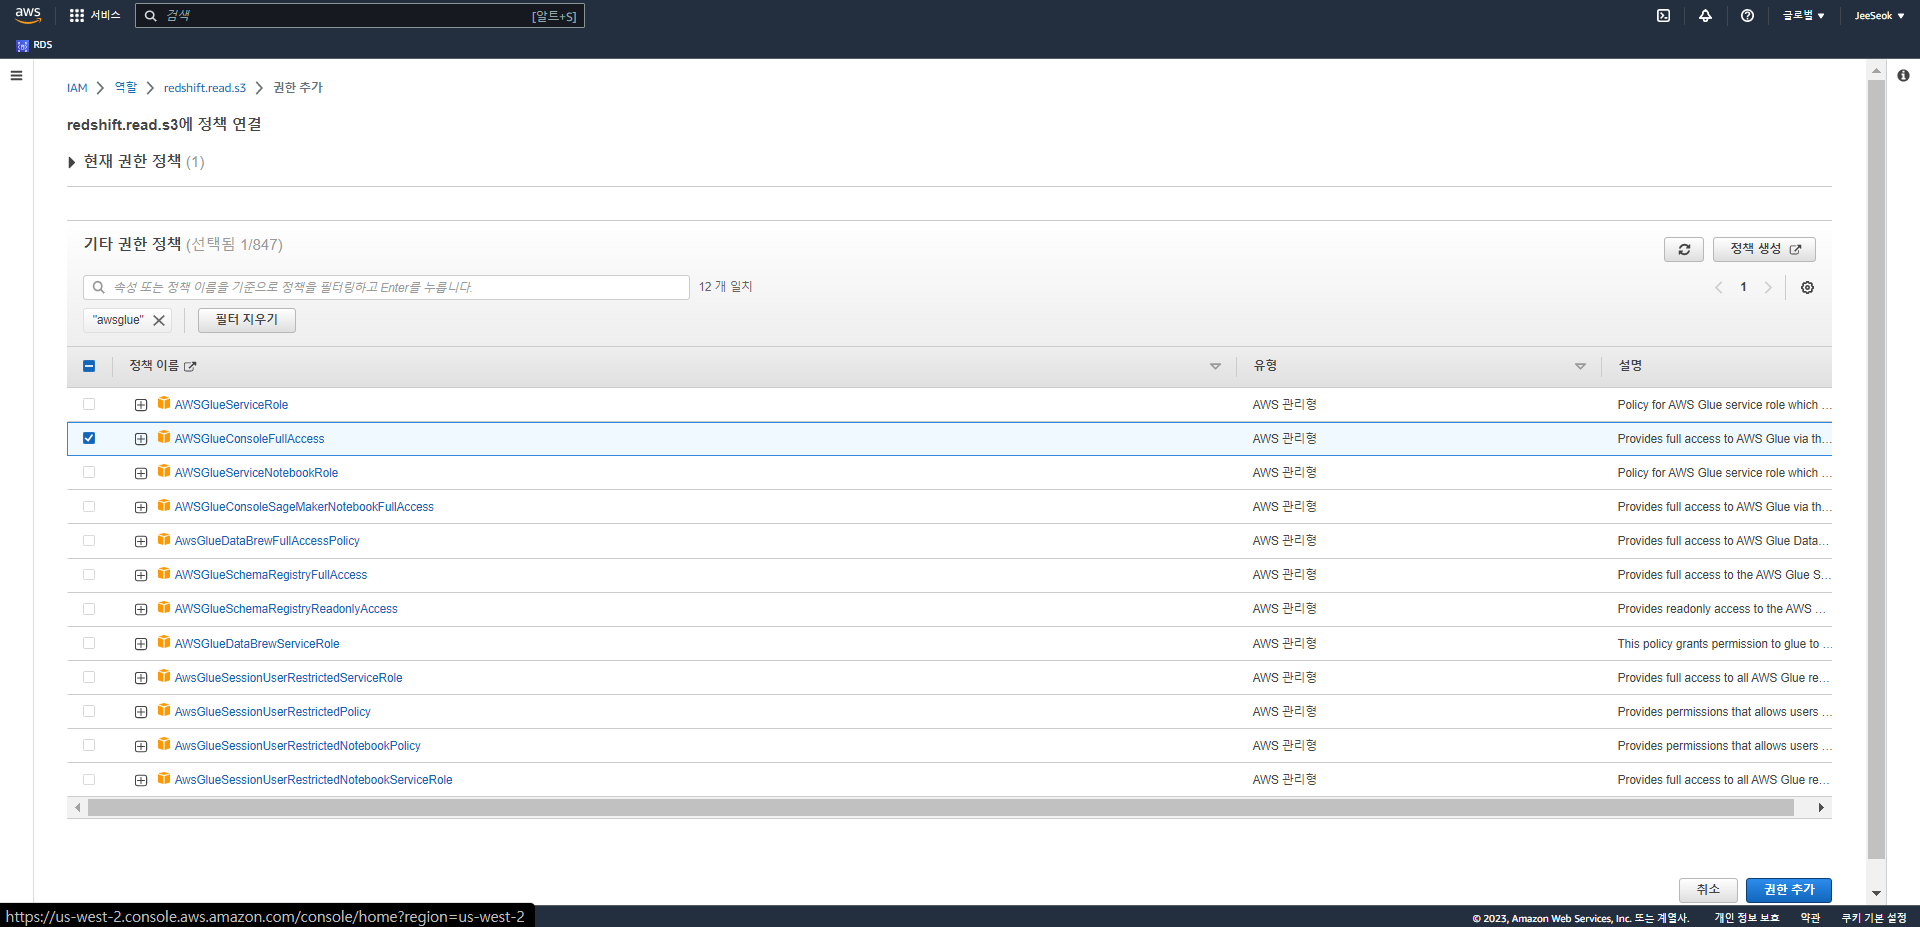Click the vertical page scrollbar

(x=1876, y=470)
